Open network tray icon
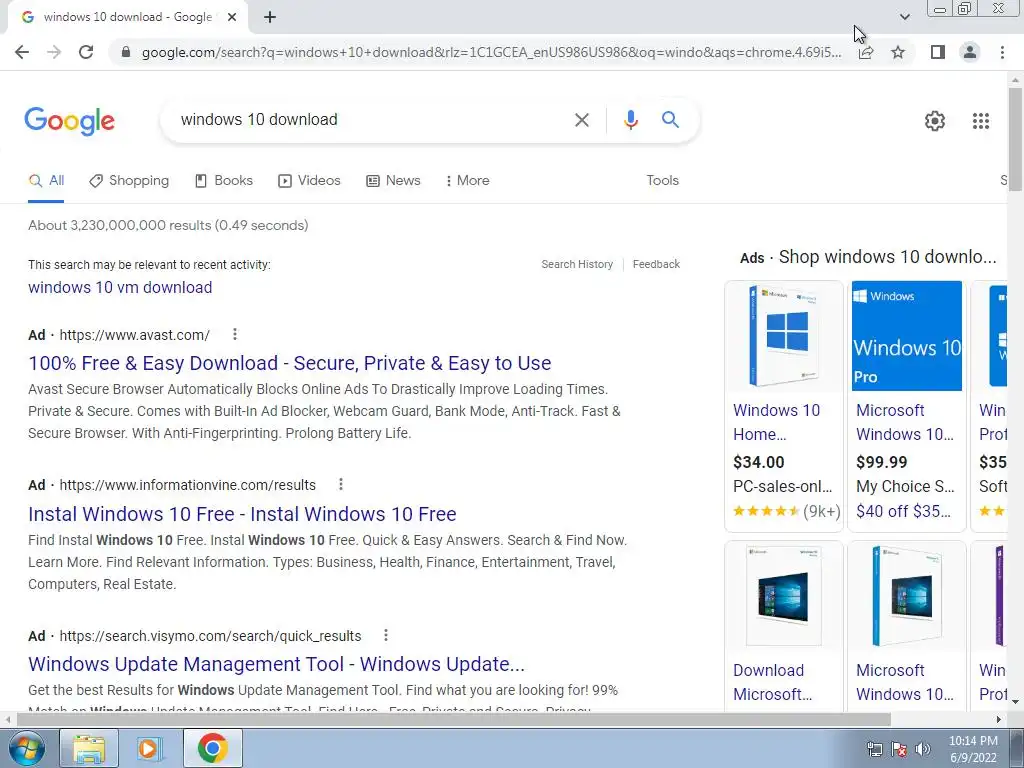This screenshot has width=1024, height=768. (874, 749)
